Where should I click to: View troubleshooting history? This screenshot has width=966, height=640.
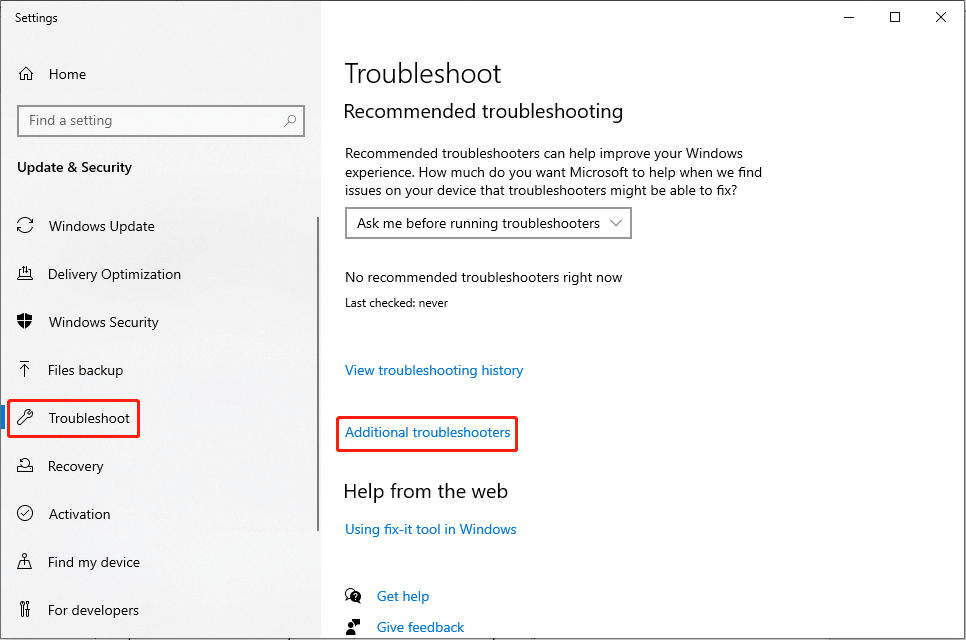click(x=434, y=370)
